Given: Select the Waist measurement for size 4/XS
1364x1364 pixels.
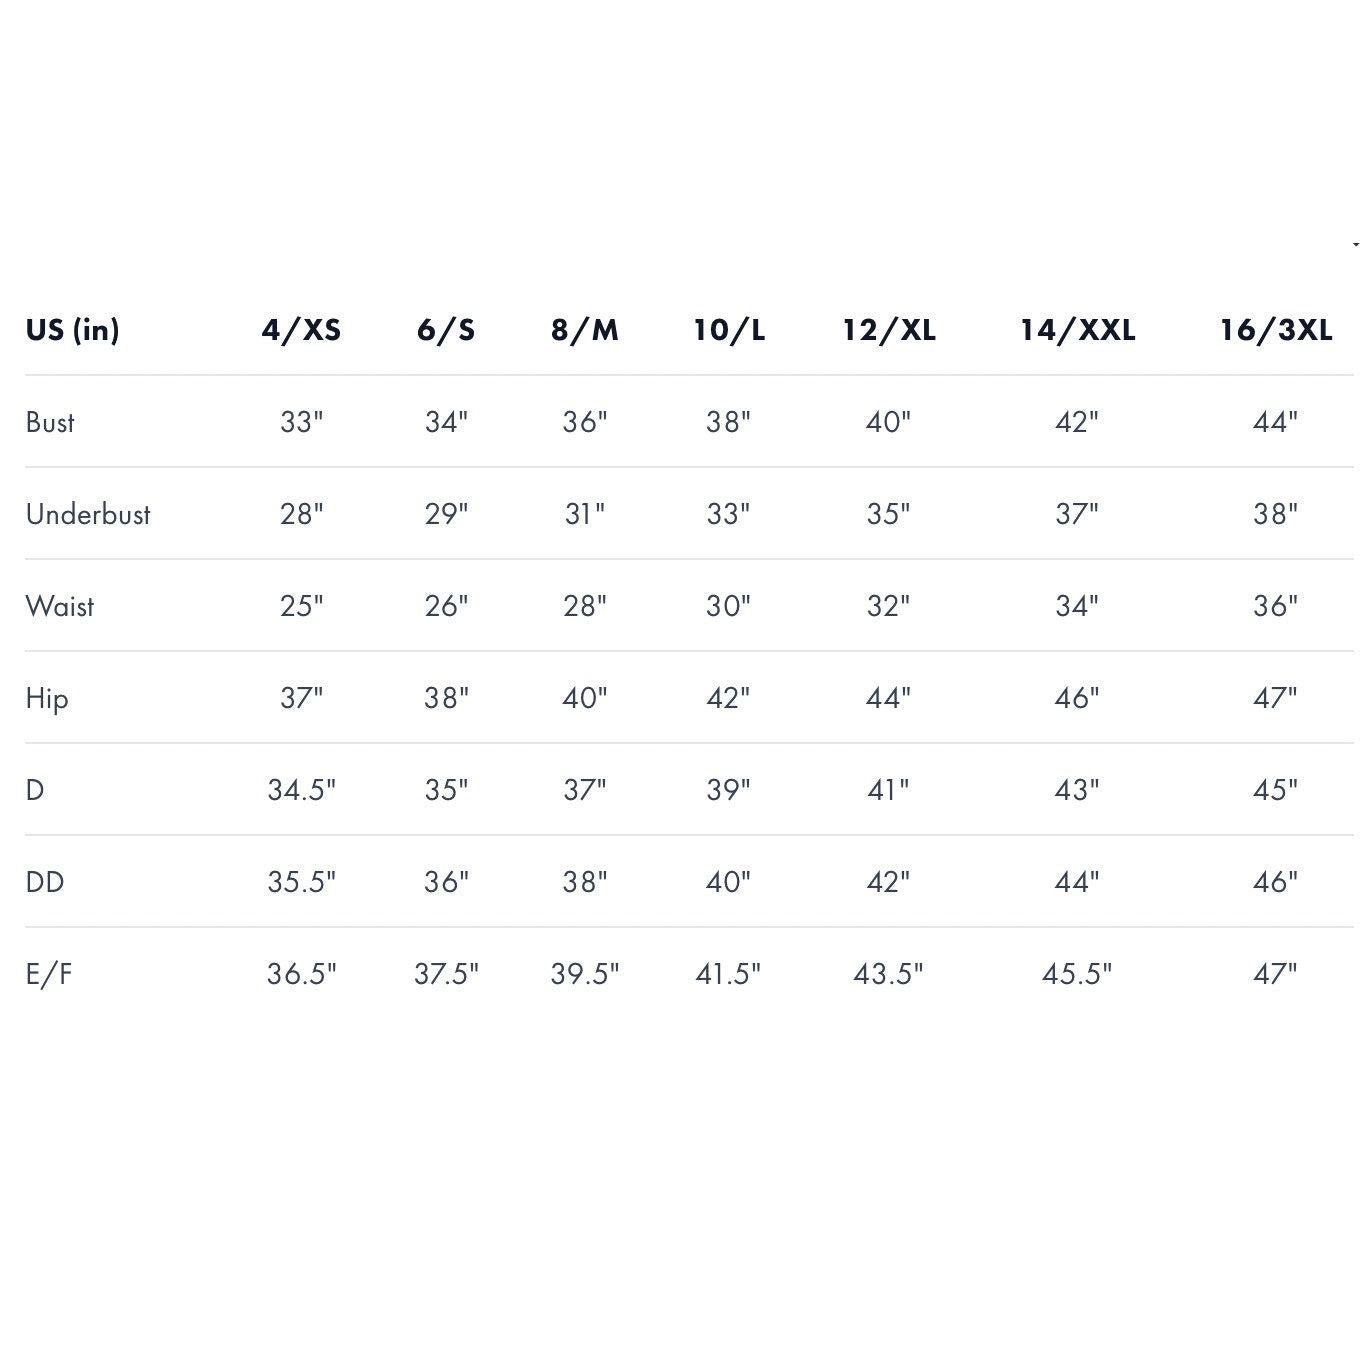Looking at the screenshot, I should [301, 606].
